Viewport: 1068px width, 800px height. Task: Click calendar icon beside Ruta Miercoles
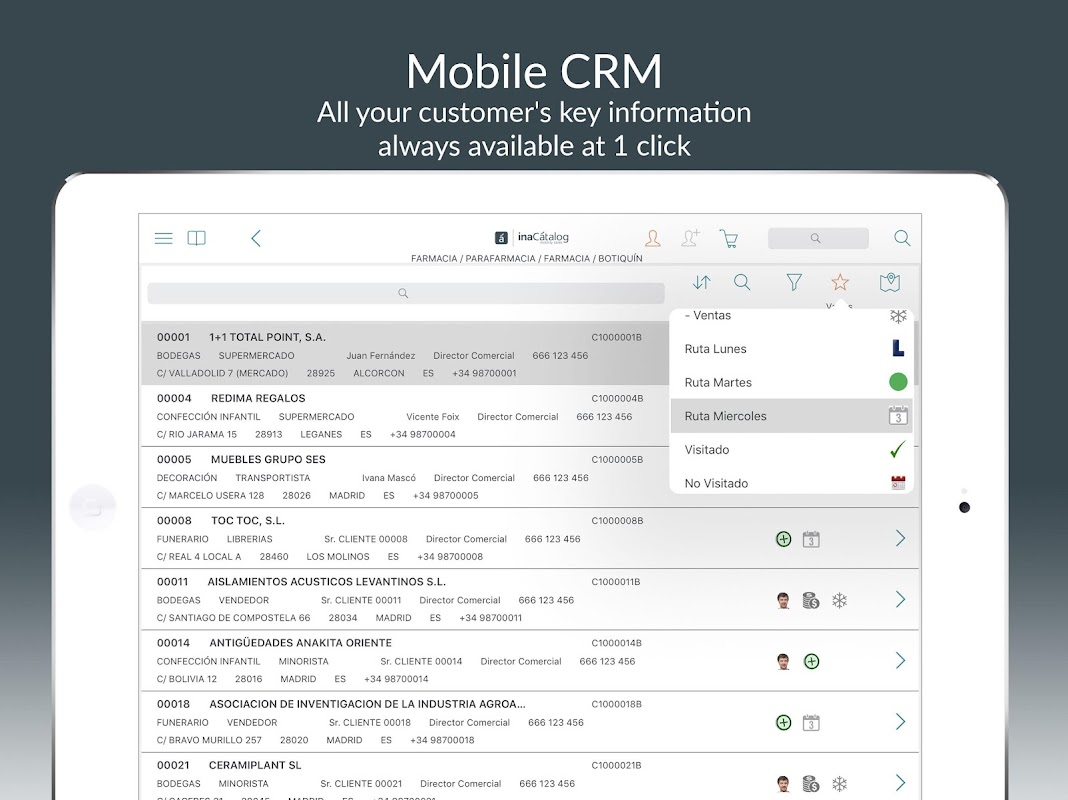(x=898, y=415)
